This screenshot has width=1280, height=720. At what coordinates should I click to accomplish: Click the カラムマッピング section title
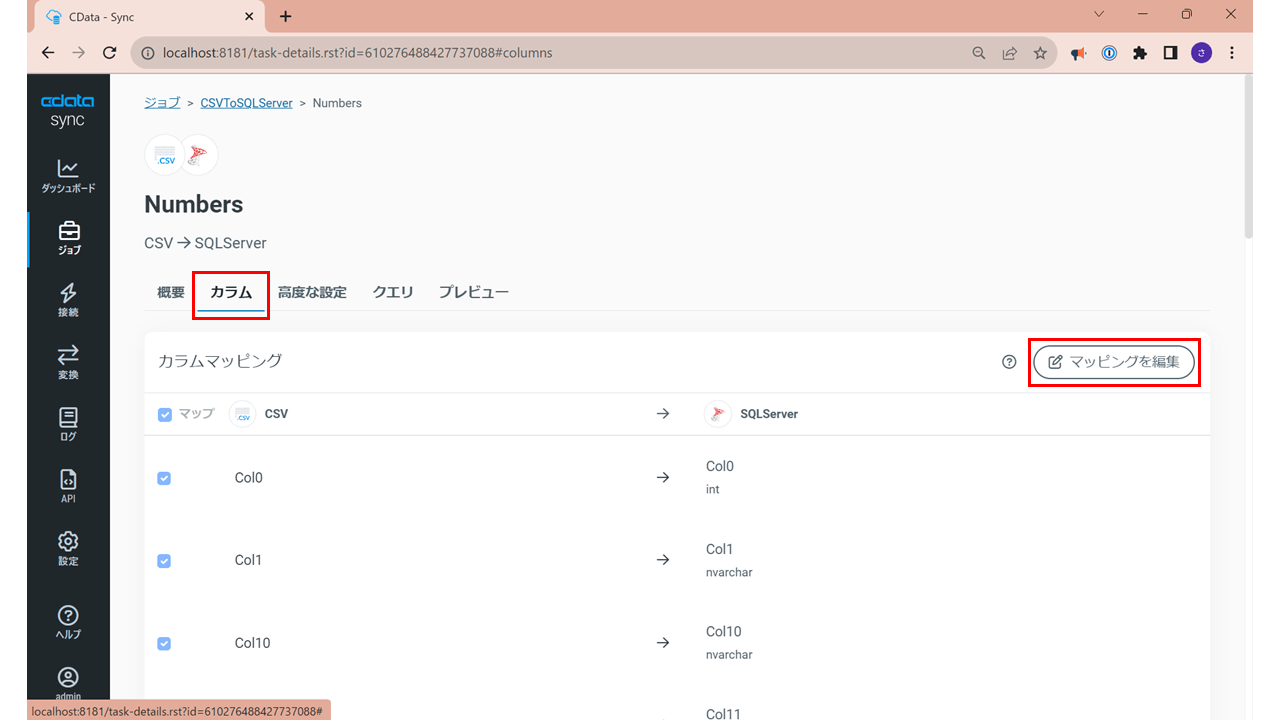tap(220, 361)
